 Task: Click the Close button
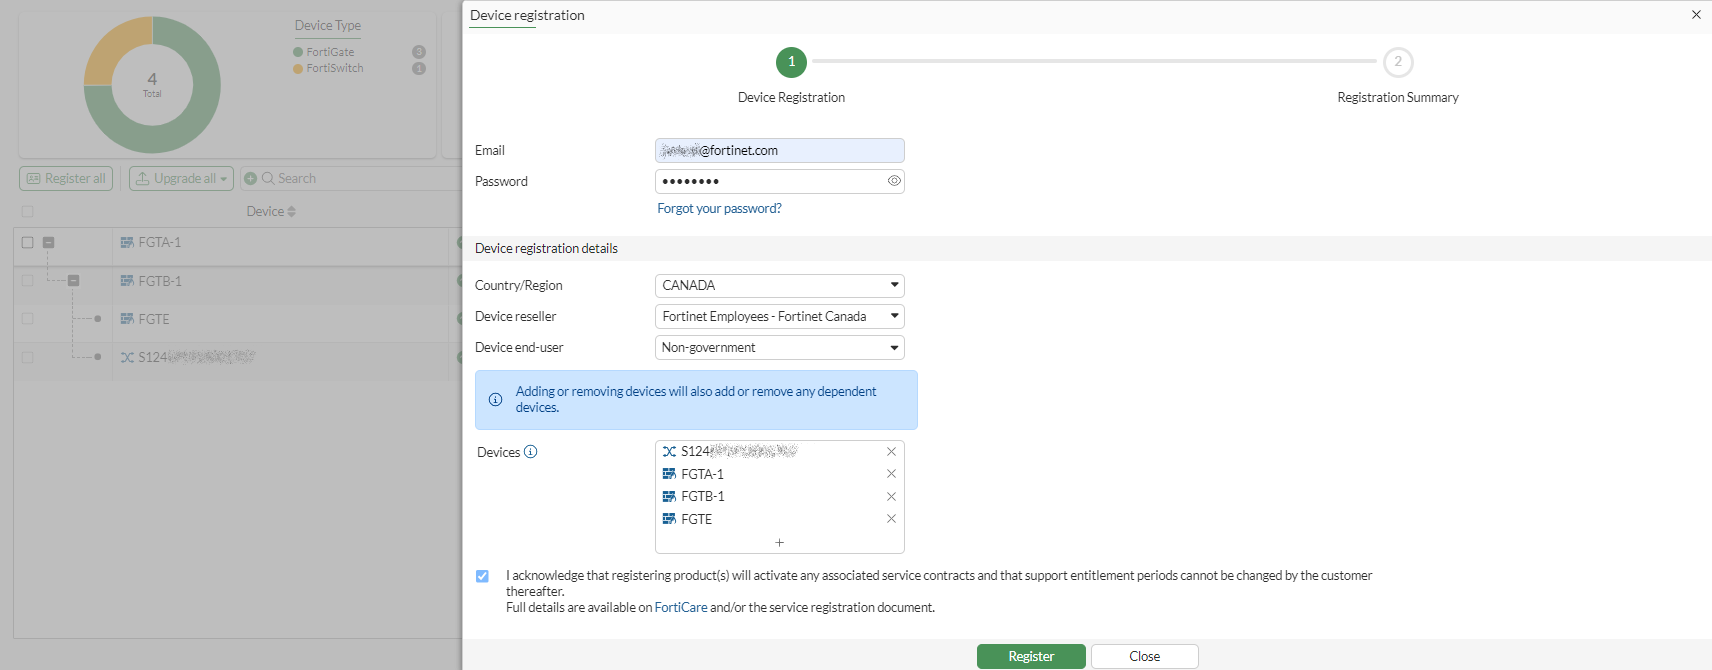coord(1144,656)
